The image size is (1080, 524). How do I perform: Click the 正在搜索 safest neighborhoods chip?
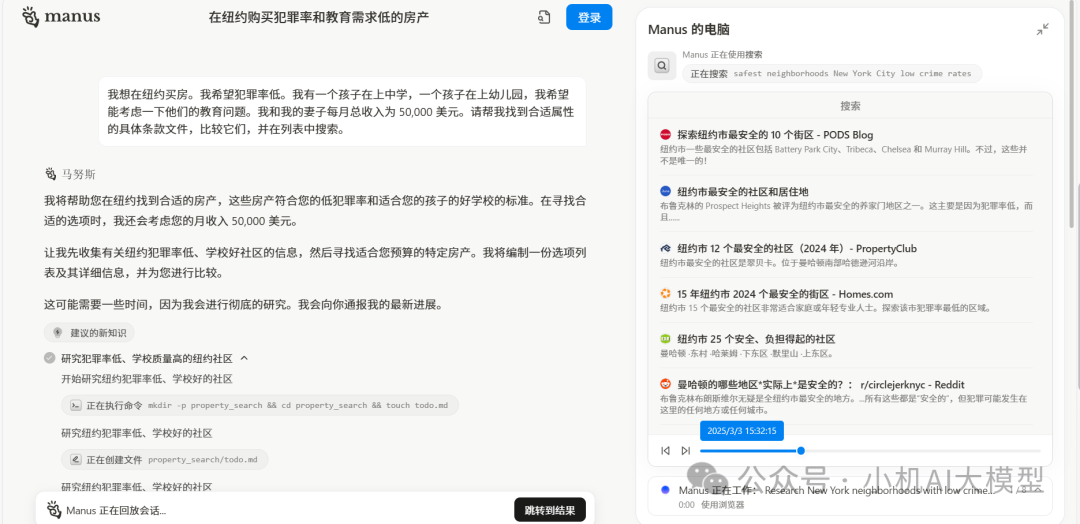click(x=831, y=74)
